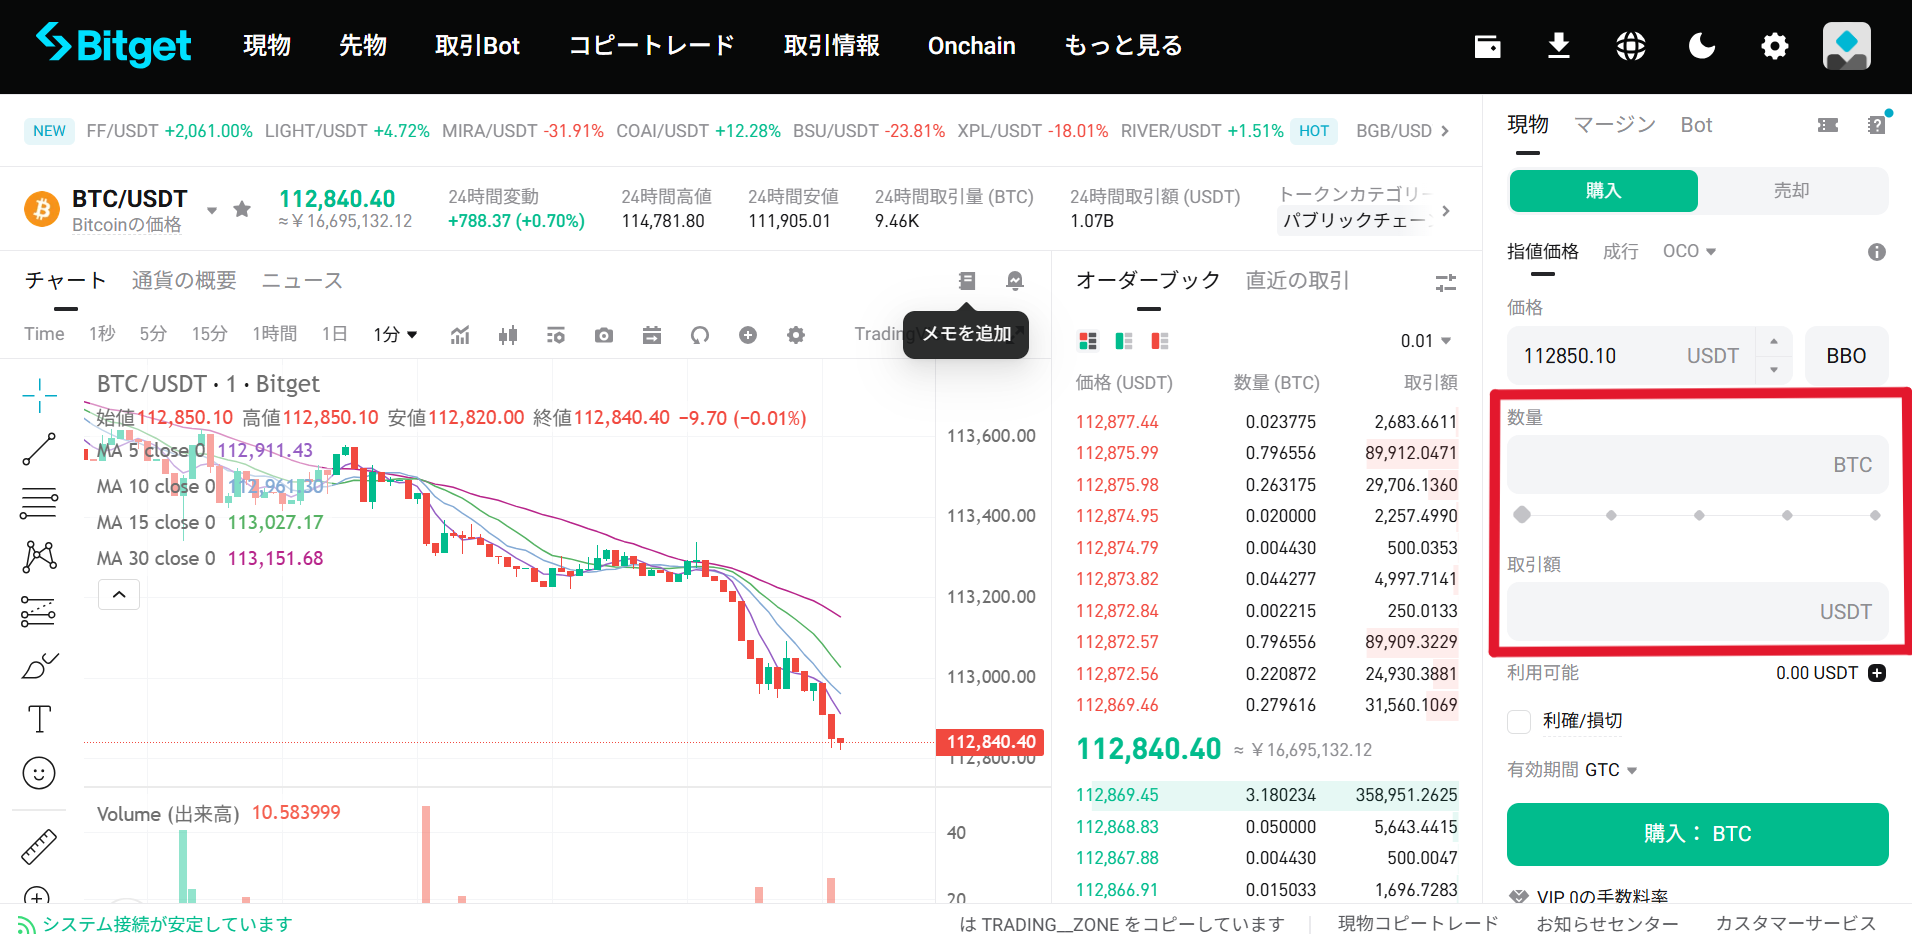The height and width of the screenshot is (940, 1912).
Task: Open the chart indicators tool
Action: pos(459,334)
